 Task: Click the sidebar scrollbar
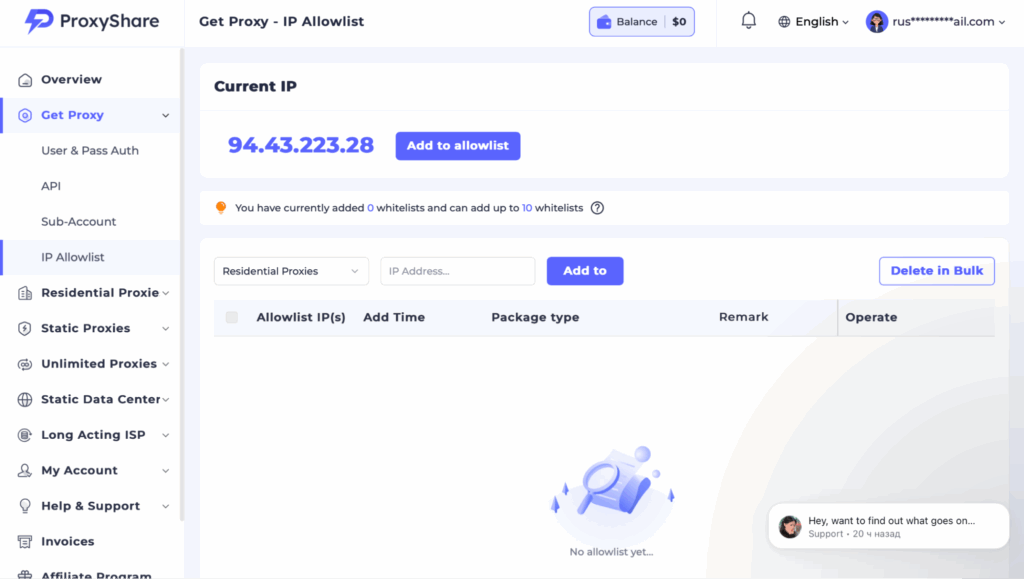[182, 284]
